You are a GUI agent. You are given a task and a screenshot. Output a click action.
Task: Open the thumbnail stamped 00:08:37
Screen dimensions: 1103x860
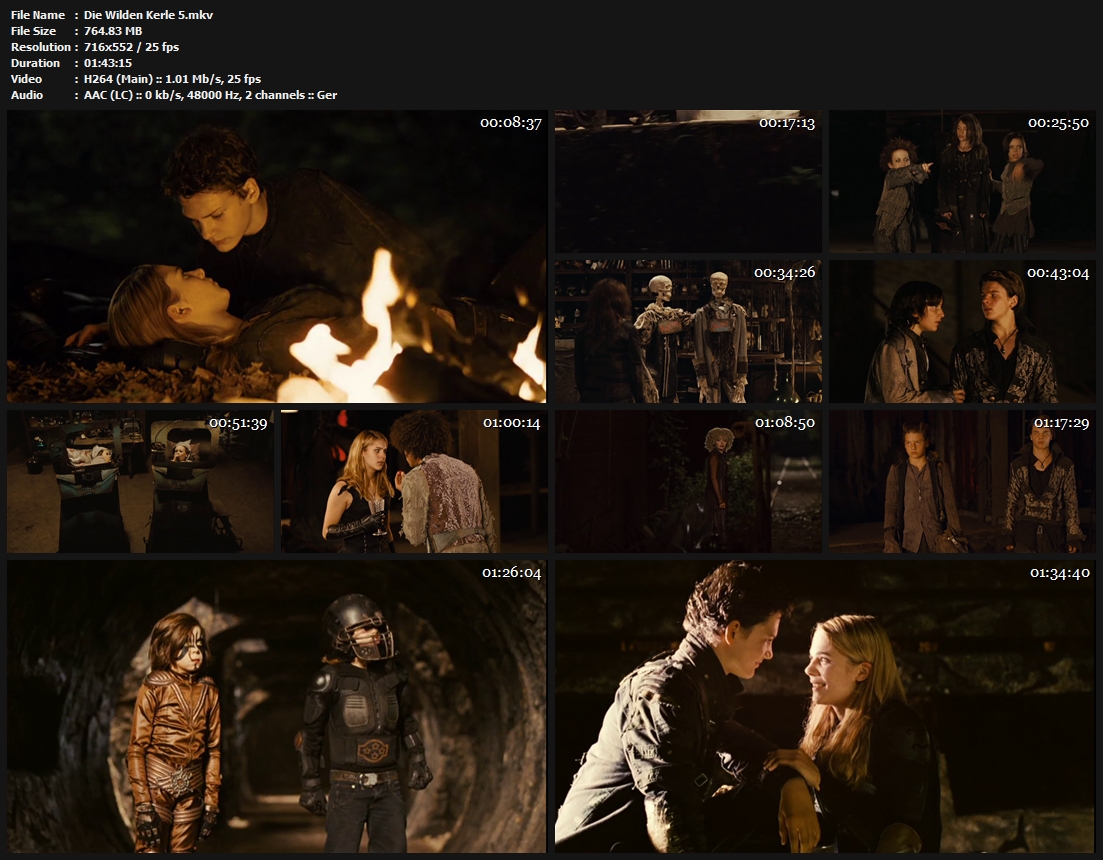click(x=276, y=256)
